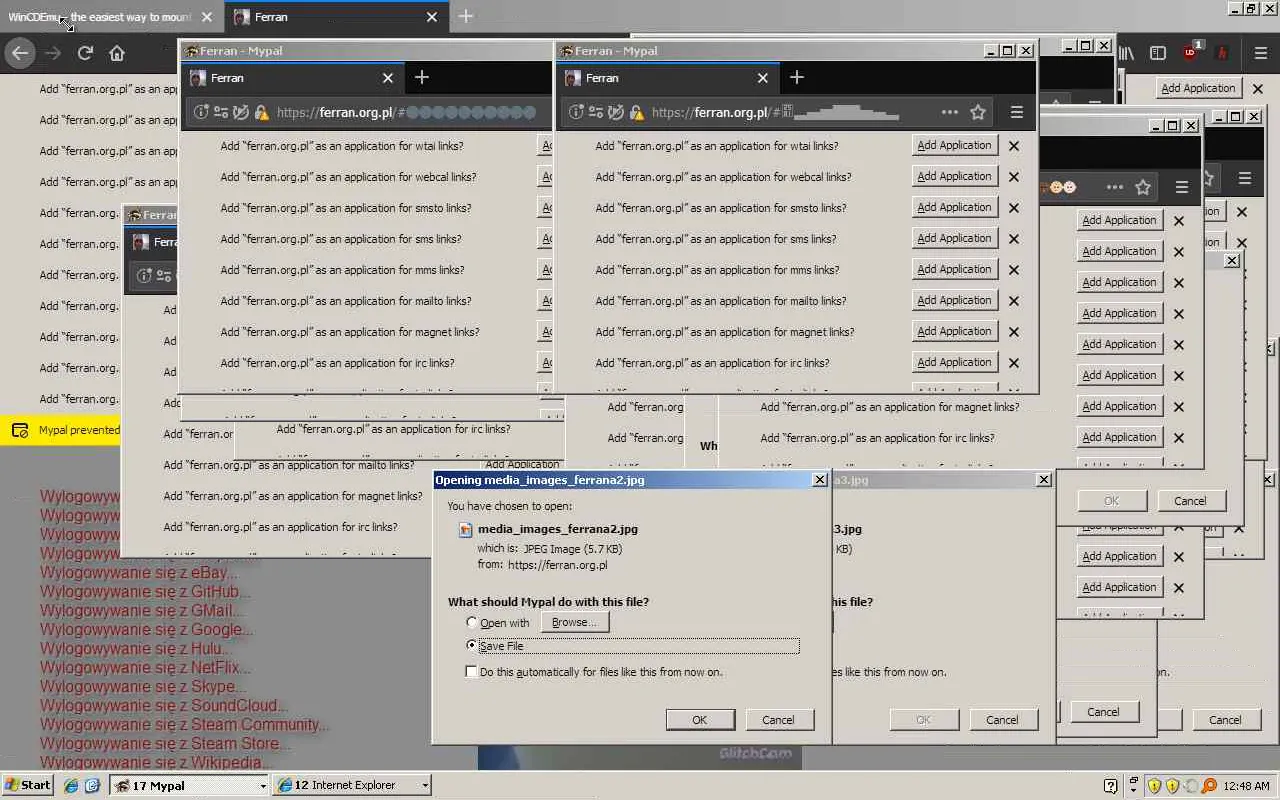Launch Internet Explorer quick launch icon

71,786
